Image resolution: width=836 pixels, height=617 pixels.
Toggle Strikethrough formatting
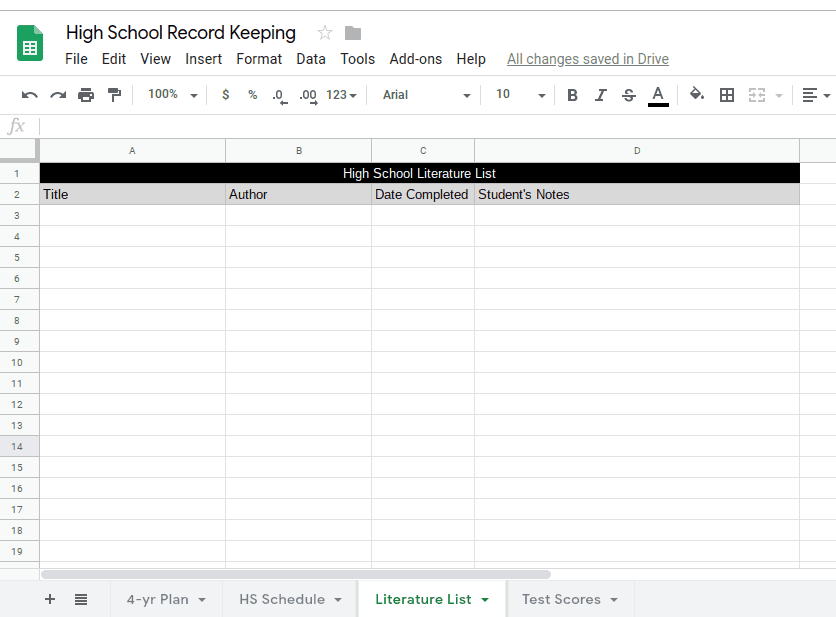click(628, 95)
